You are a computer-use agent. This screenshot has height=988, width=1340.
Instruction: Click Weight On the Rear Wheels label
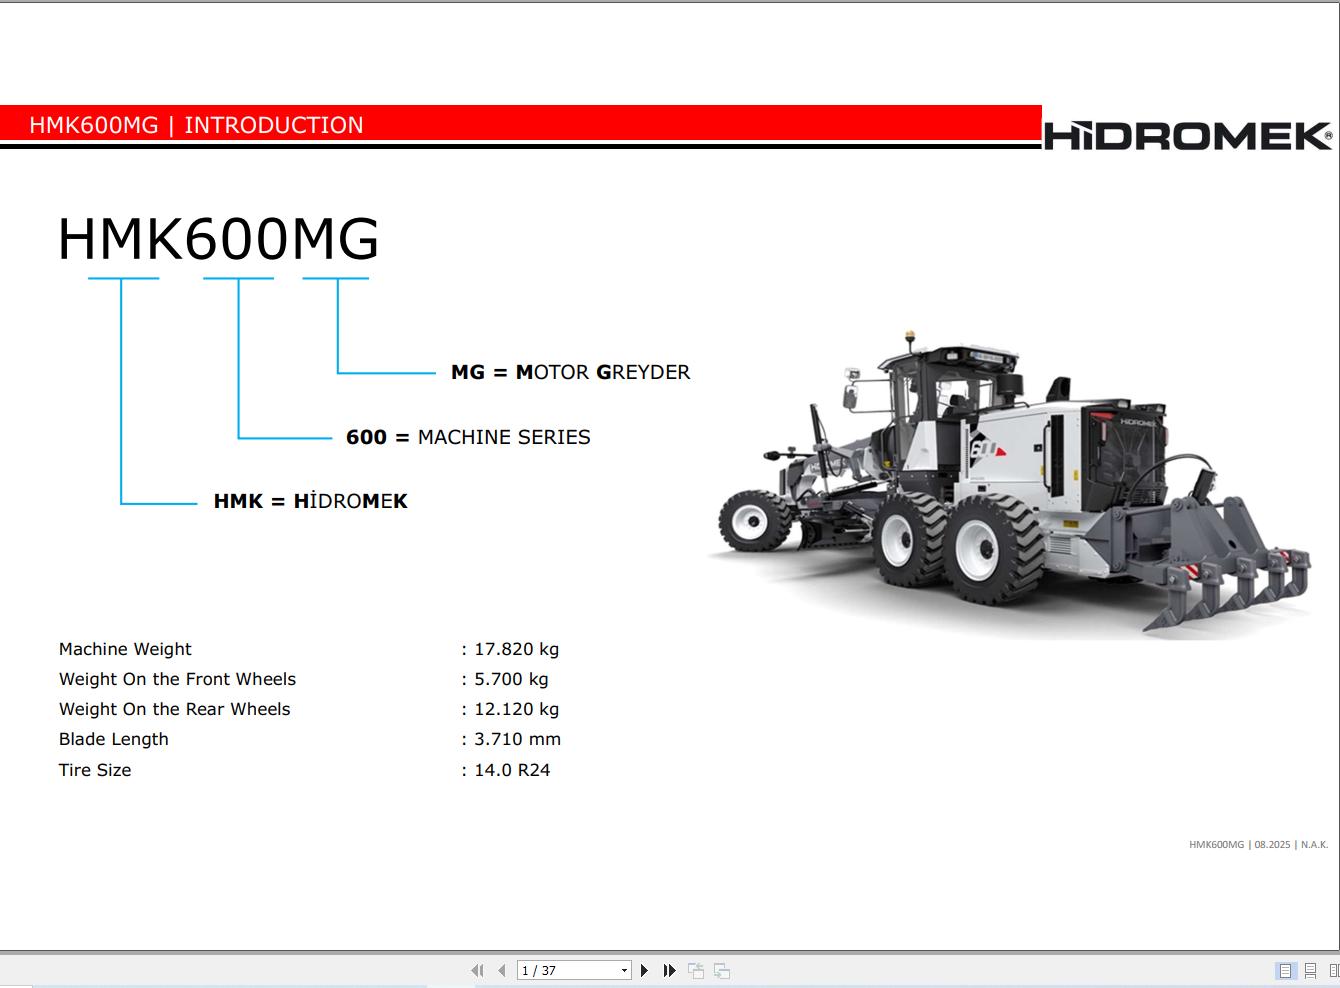[174, 709]
